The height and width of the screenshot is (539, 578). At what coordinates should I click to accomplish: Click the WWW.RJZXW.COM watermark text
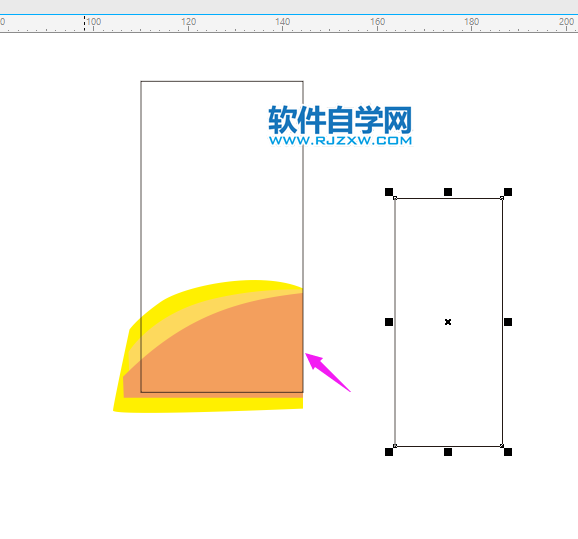(x=340, y=140)
